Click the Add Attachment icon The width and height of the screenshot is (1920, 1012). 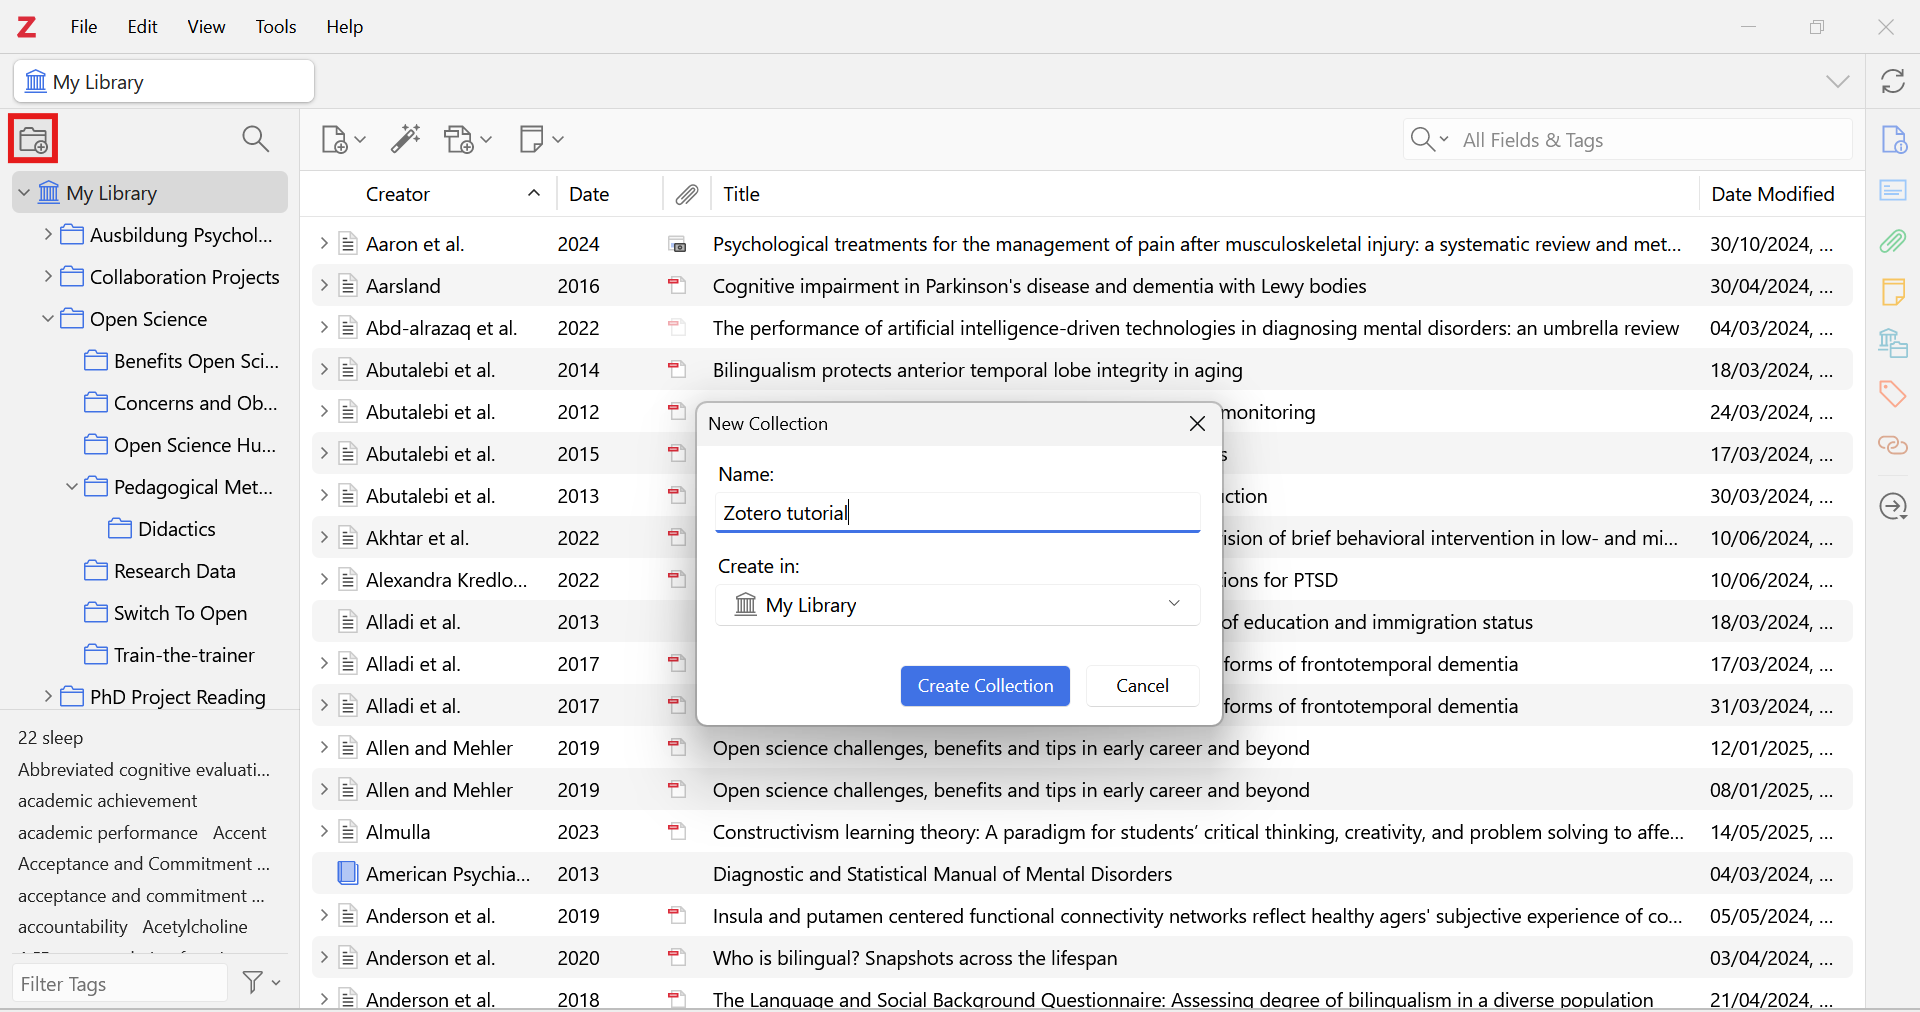[460, 139]
